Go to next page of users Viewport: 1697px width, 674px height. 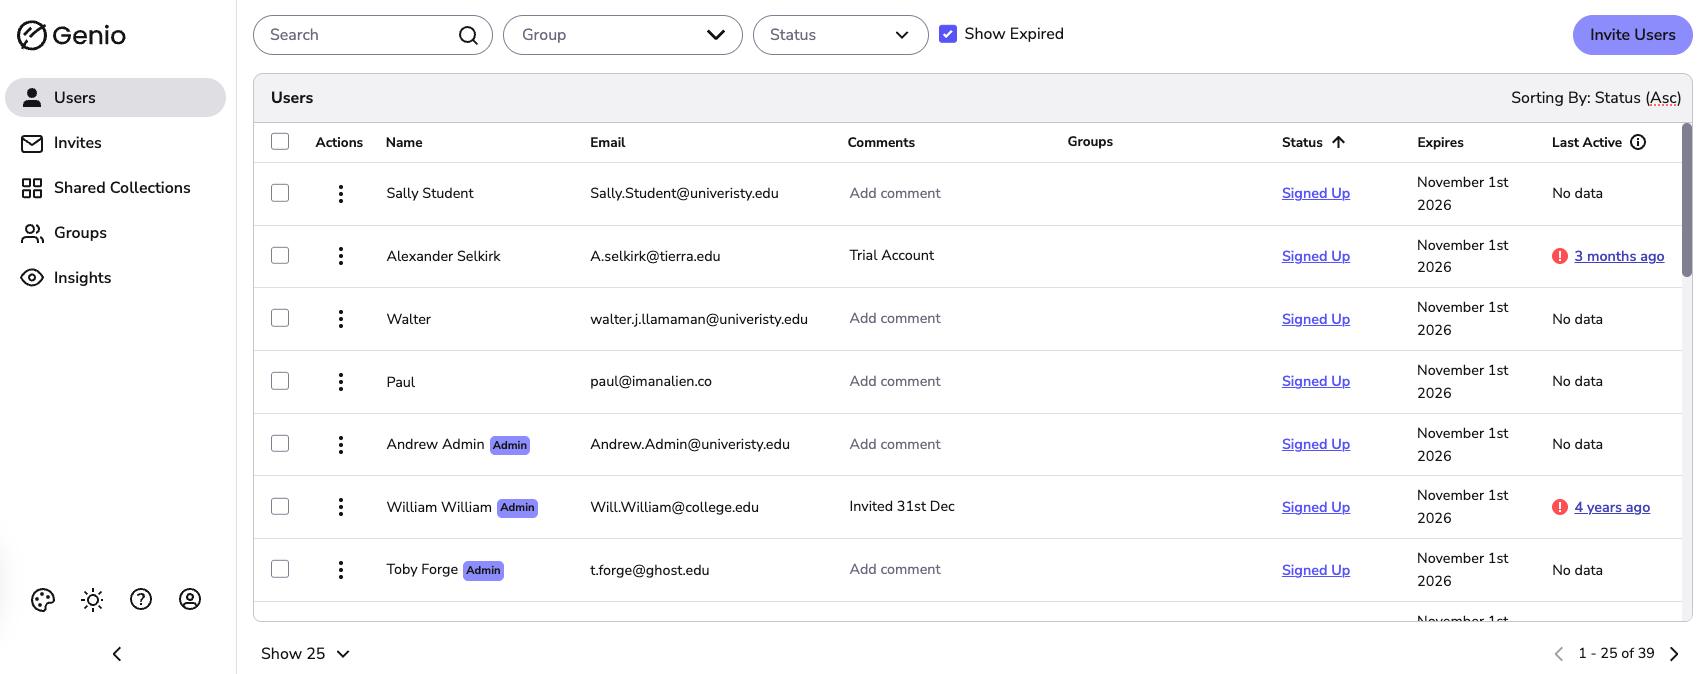pos(1674,654)
